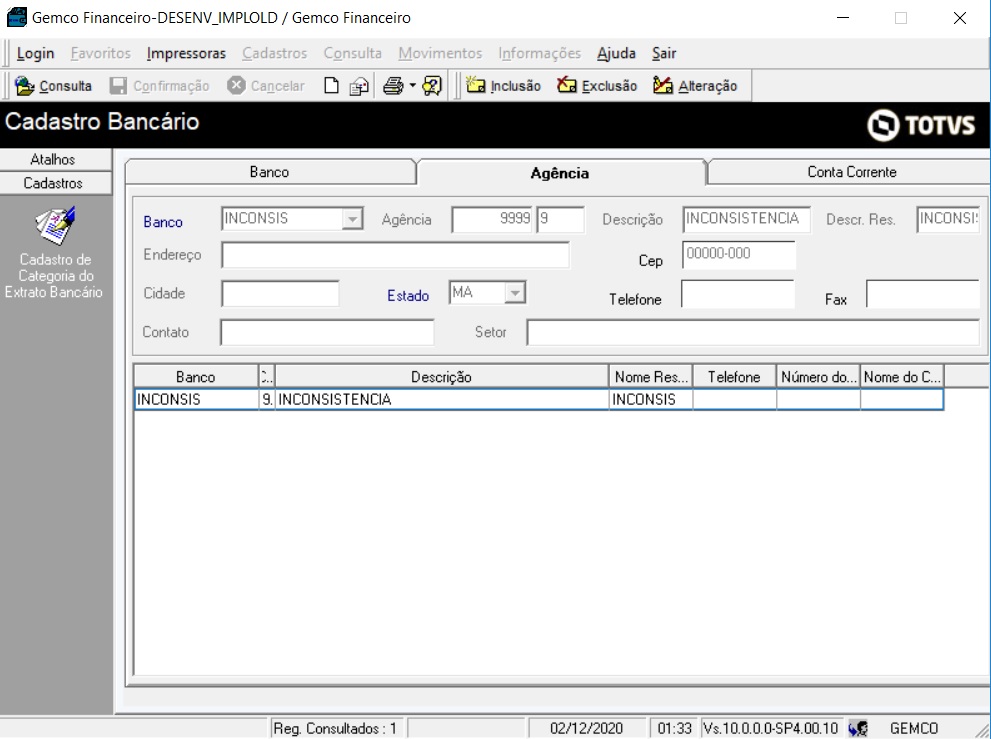The height and width of the screenshot is (739, 991).
Task: Click the INCONSIS Nome Res. cell in grid
Action: point(651,400)
